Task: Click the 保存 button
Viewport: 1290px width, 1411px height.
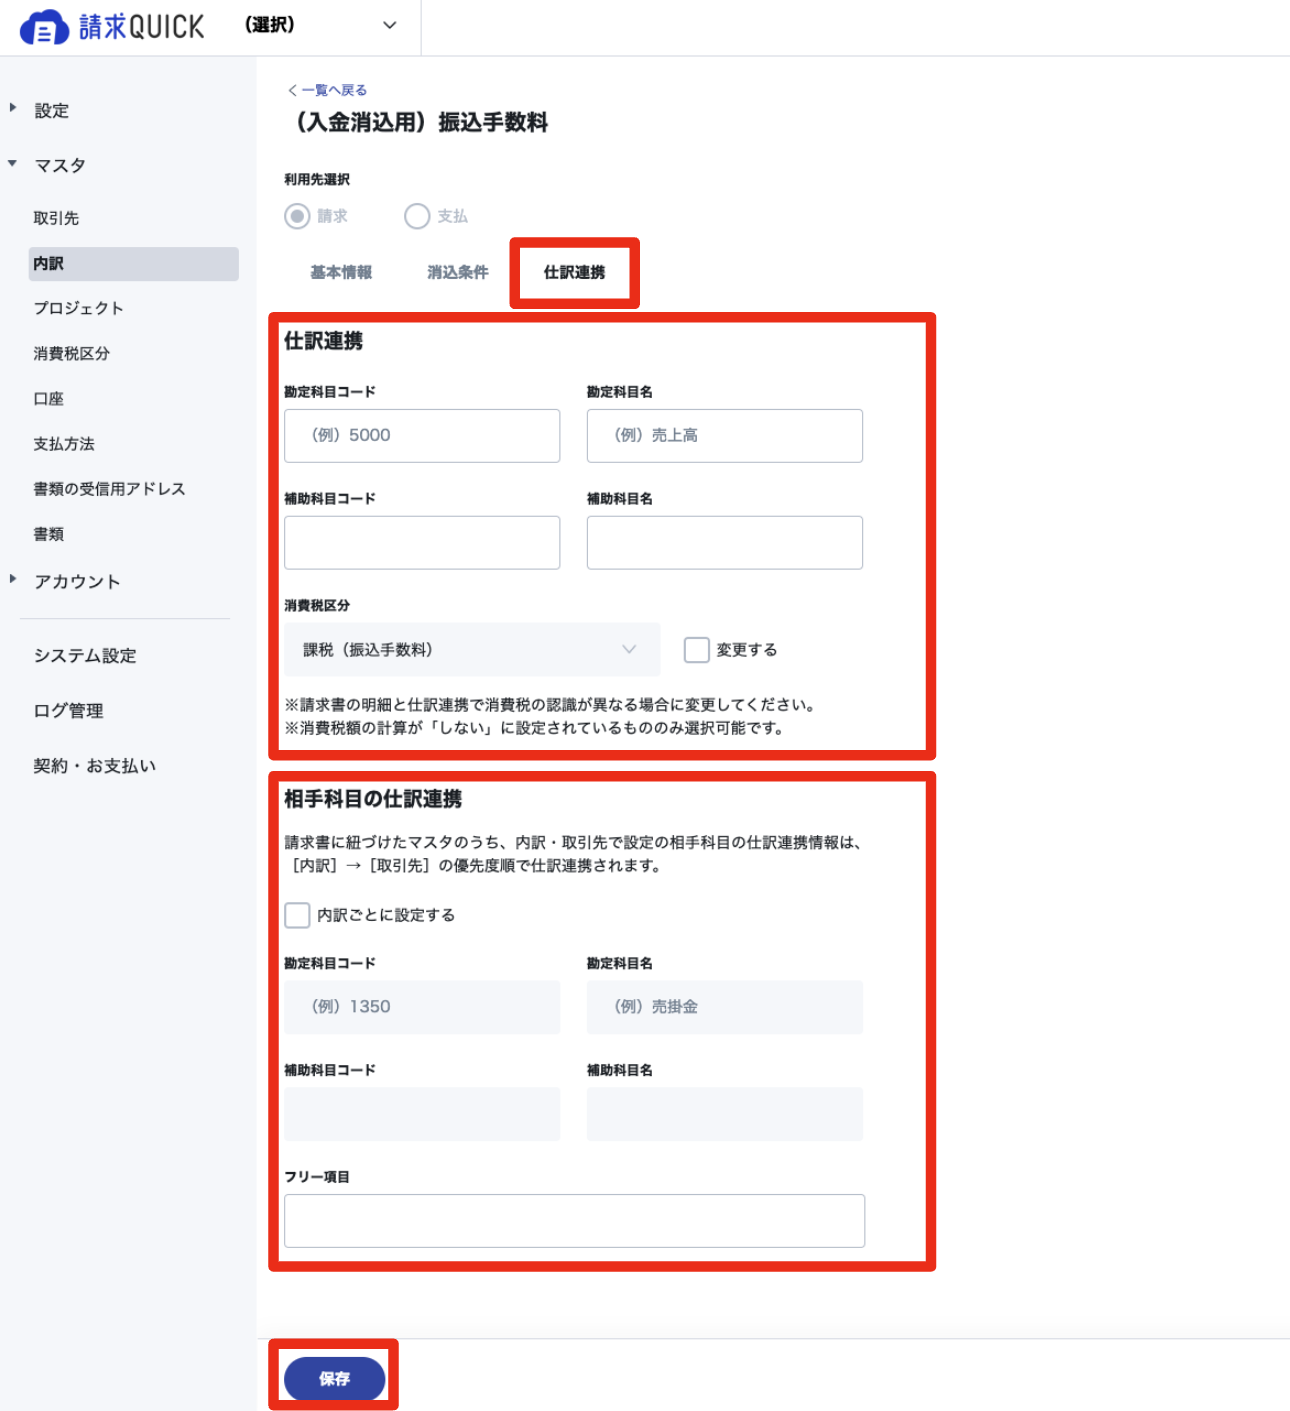Action: tap(334, 1379)
